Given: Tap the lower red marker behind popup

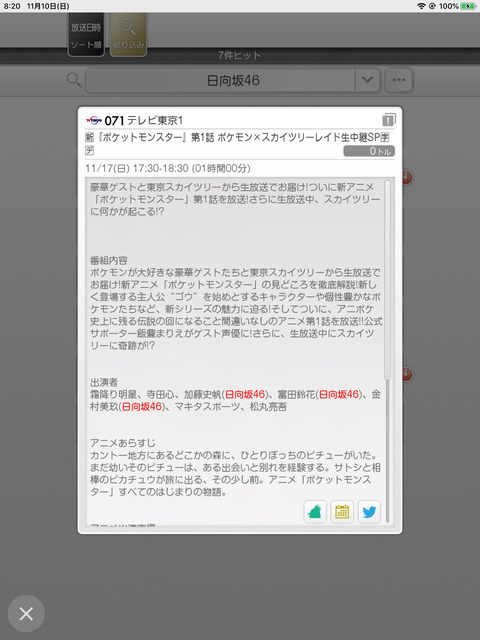Looking at the screenshot, I should [x=407, y=374].
